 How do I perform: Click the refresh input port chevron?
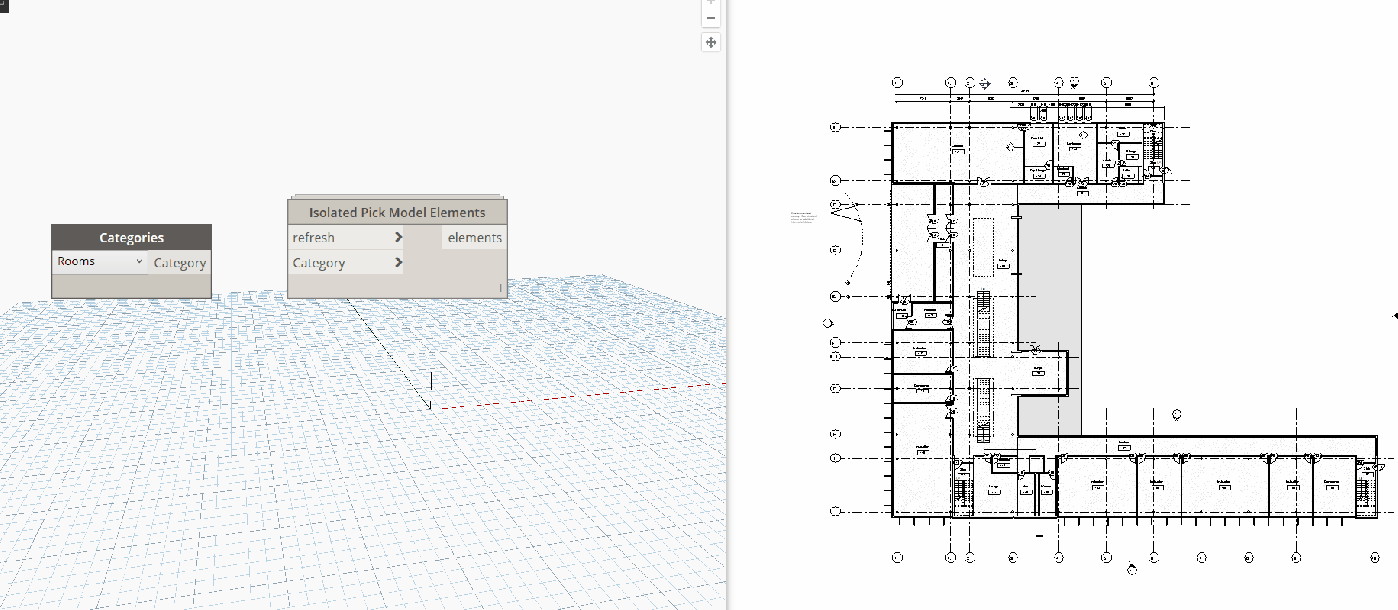[398, 237]
